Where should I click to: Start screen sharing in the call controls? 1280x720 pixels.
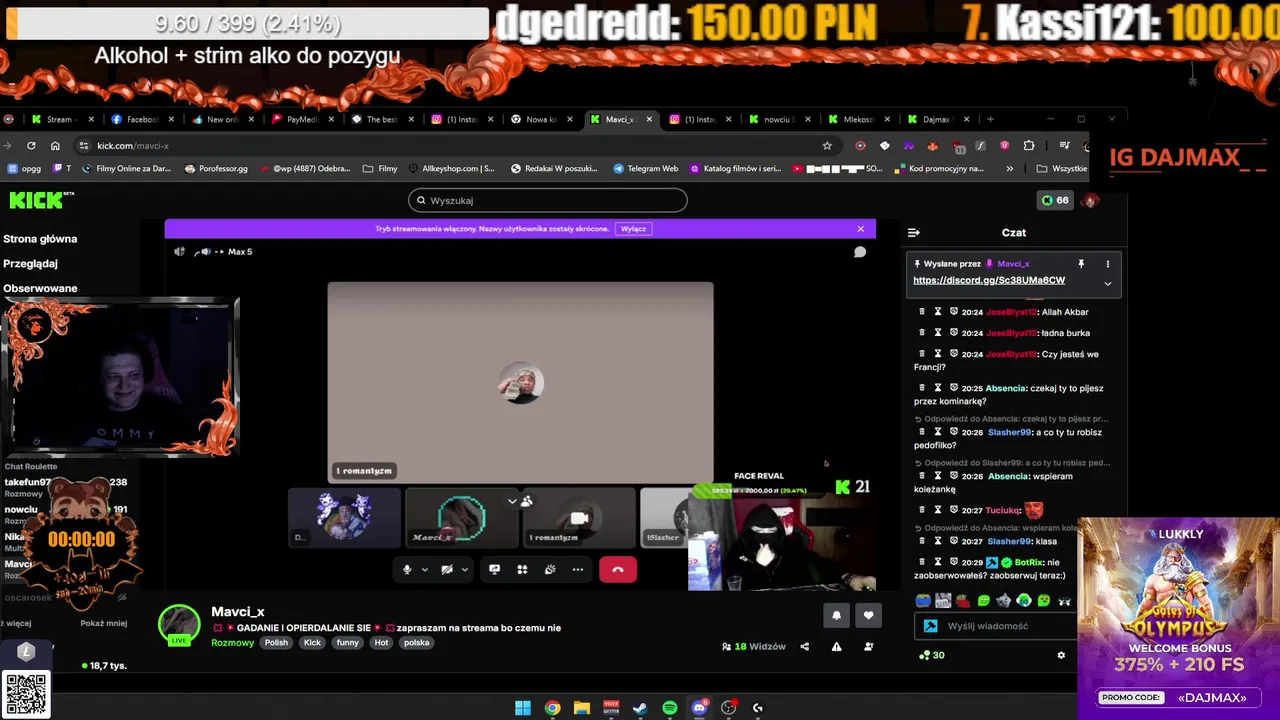494,569
